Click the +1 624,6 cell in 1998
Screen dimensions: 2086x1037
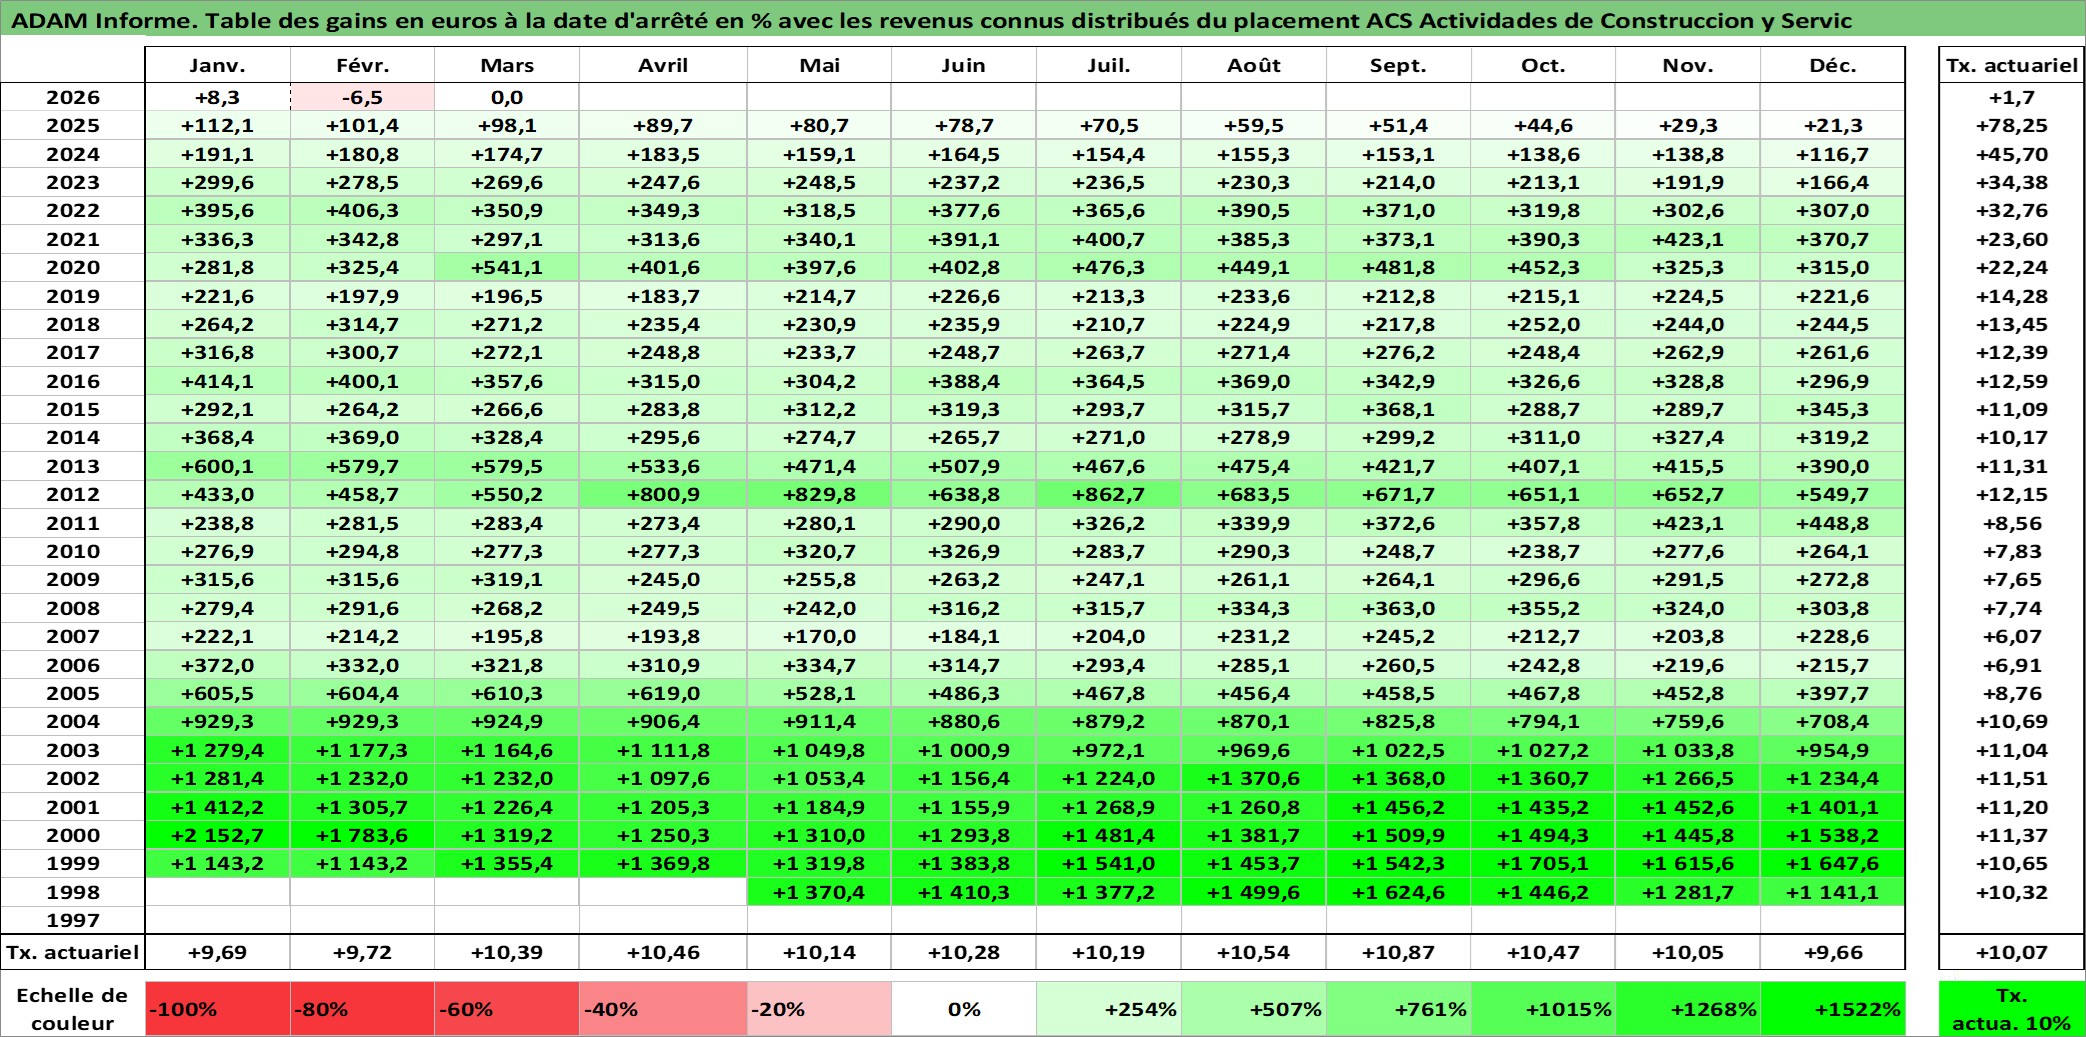[x=1398, y=892]
